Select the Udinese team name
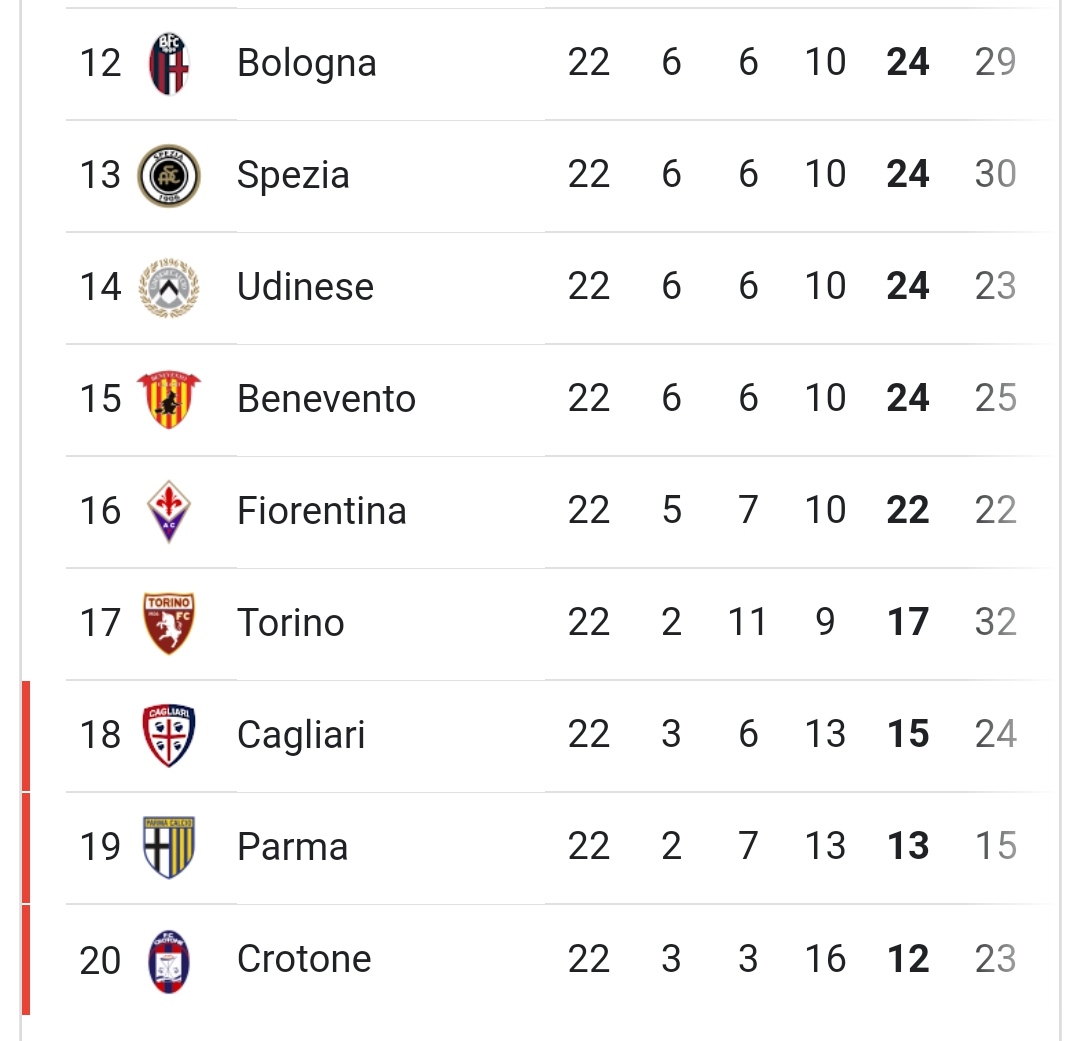 pyautogui.click(x=305, y=287)
